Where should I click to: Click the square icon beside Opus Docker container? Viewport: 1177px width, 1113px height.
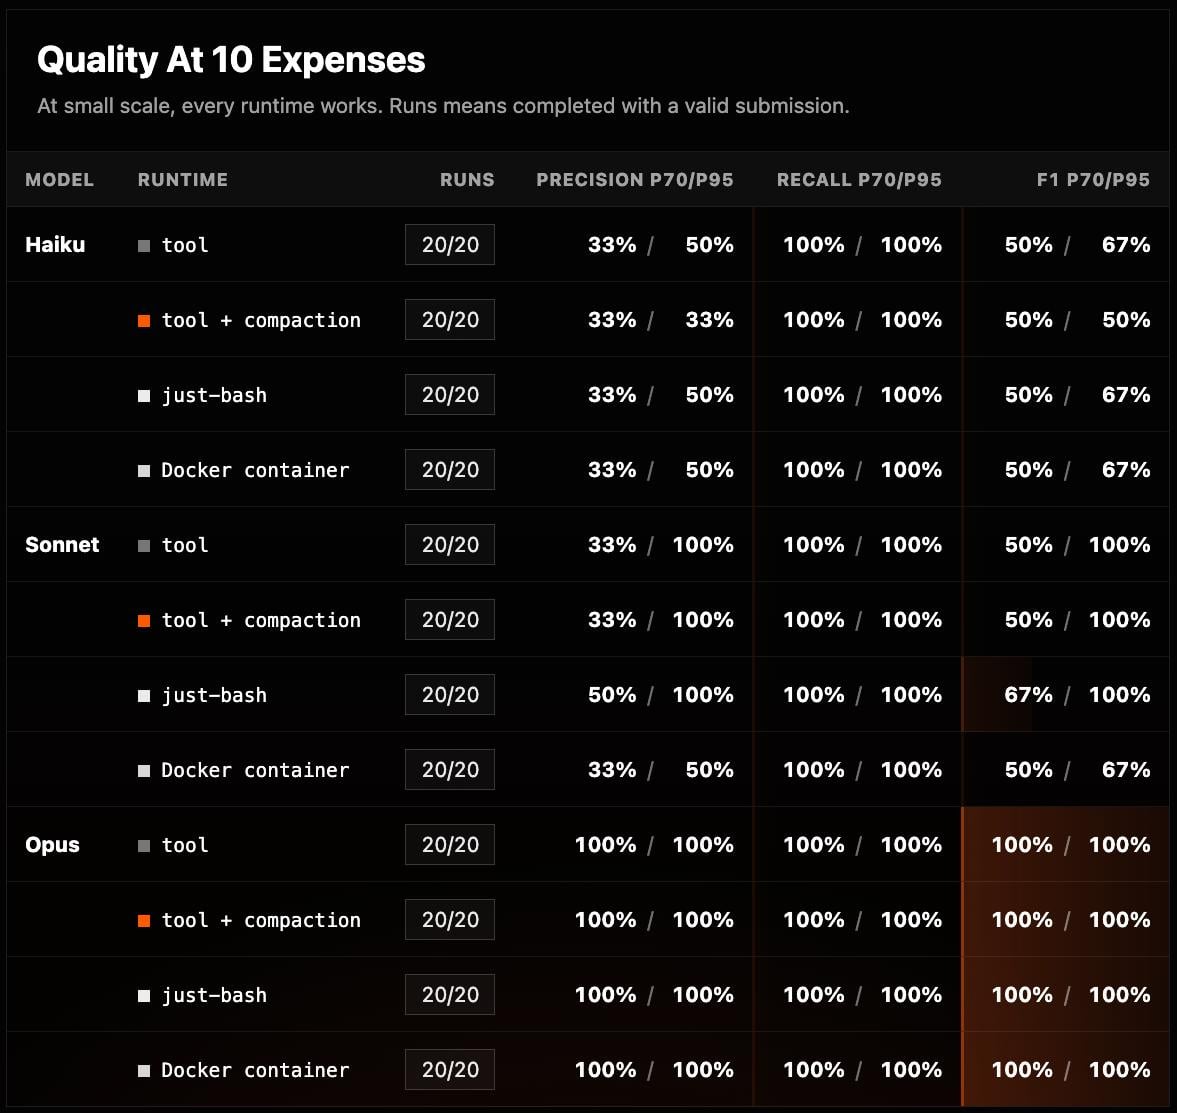coord(144,1071)
